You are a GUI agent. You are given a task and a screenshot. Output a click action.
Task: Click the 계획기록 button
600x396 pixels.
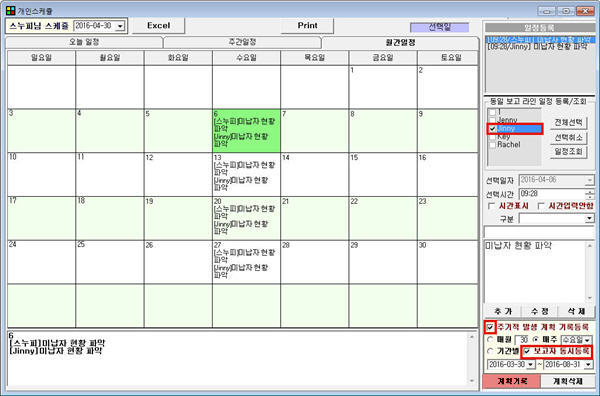pos(512,381)
